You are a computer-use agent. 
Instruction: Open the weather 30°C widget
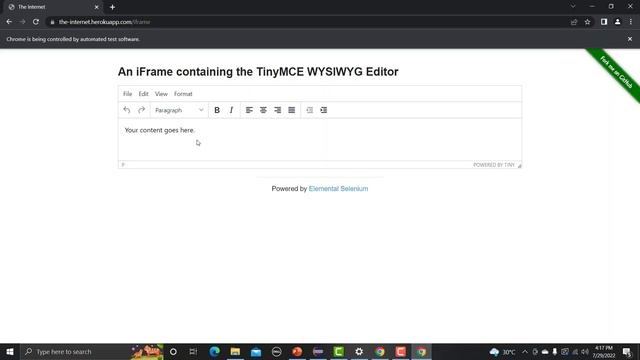point(502,351)
